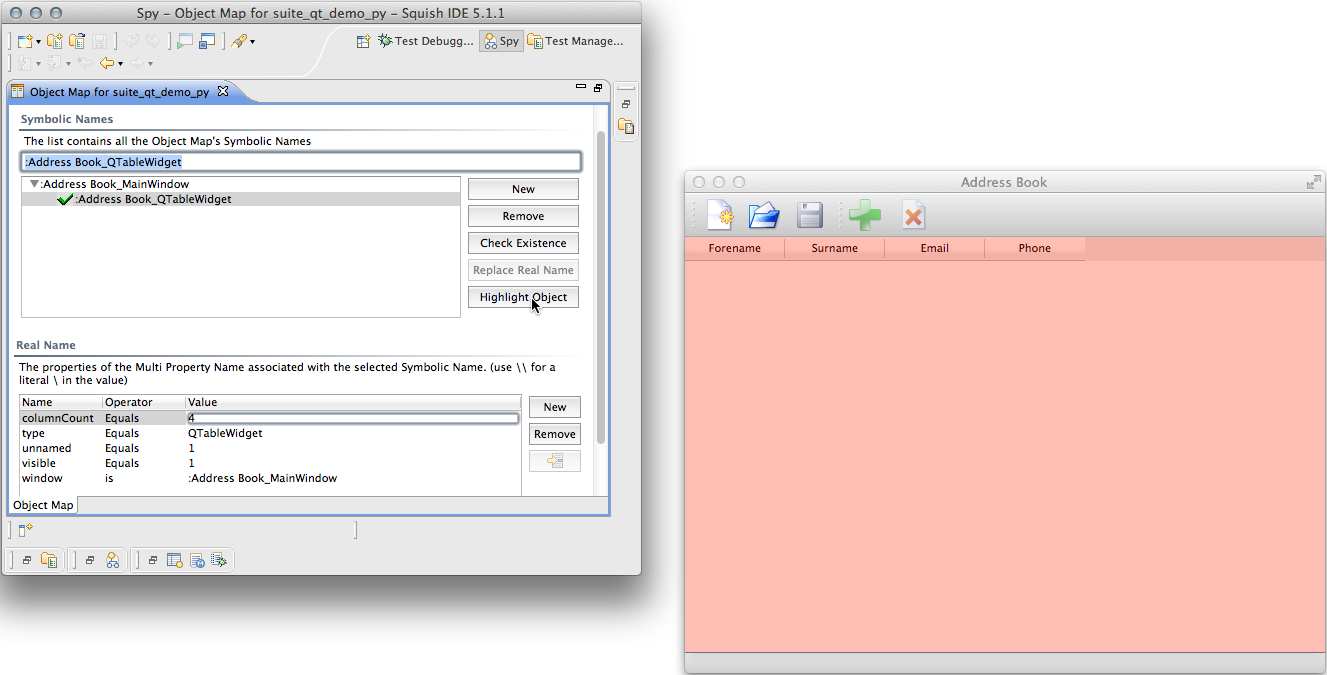Open the dropdown arrow beside the New wizard icon
This screenshot has height=675, width=1327.
(x=39, y=42)
